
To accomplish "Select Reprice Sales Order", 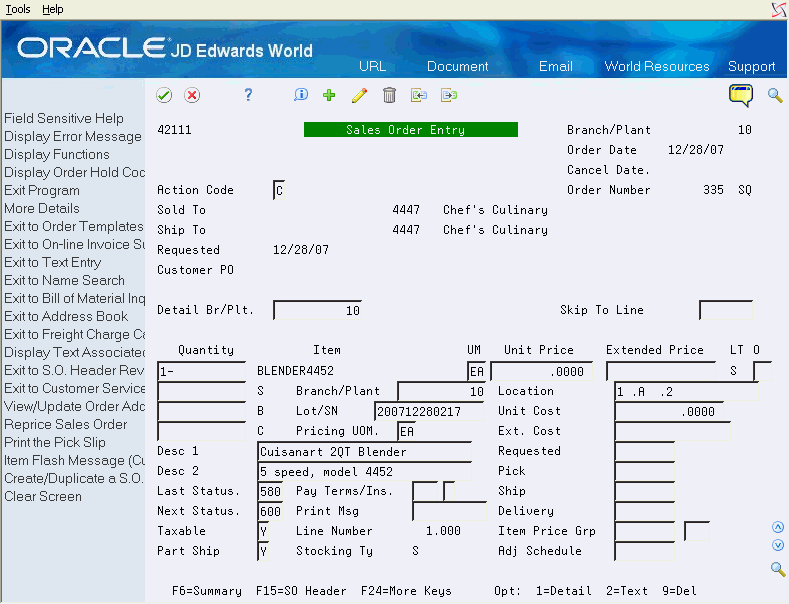I will coord(66,424).
